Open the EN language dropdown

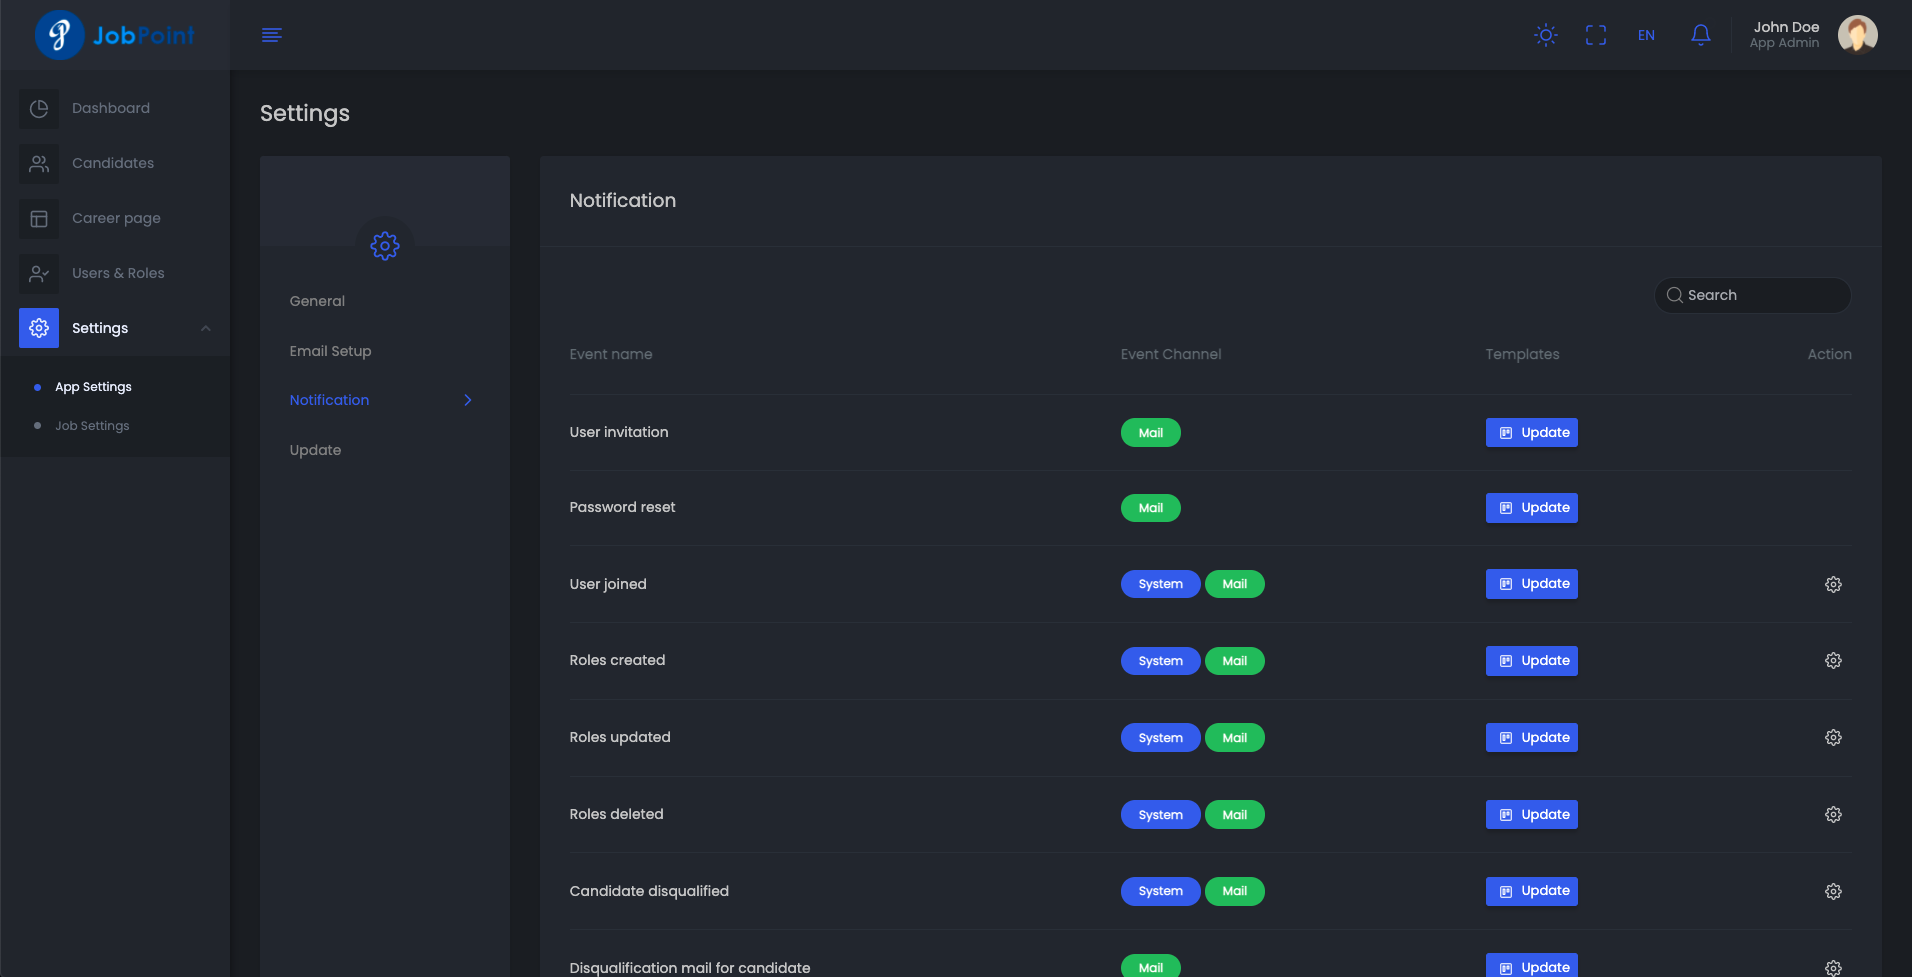click(x=1646, y=35)
